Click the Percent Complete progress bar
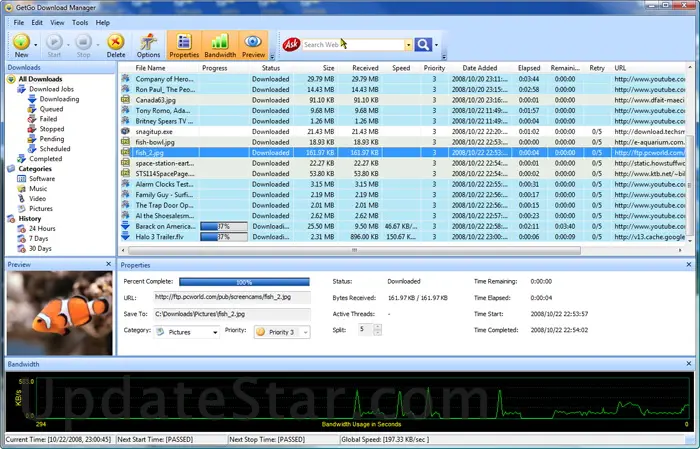The height and width of the screenshot is (449, 700). [244, 283]
